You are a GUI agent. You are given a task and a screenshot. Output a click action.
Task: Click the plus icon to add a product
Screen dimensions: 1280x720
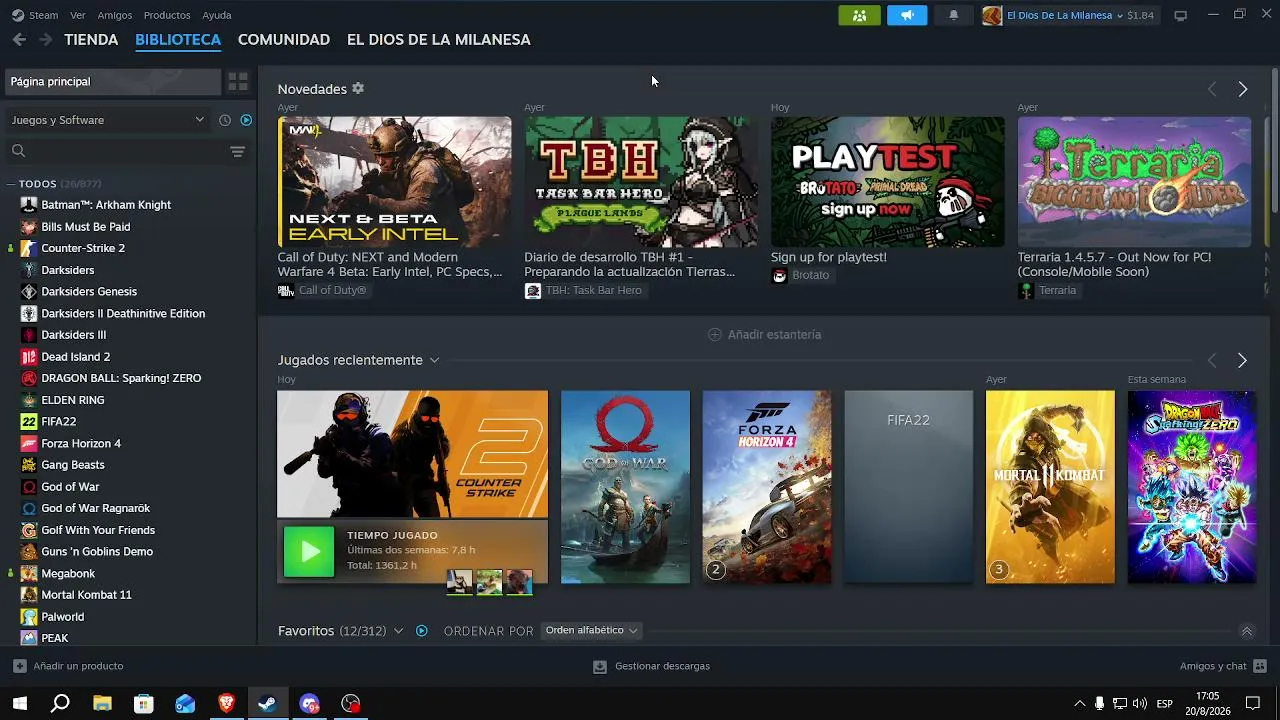click(x=20, y=666)
